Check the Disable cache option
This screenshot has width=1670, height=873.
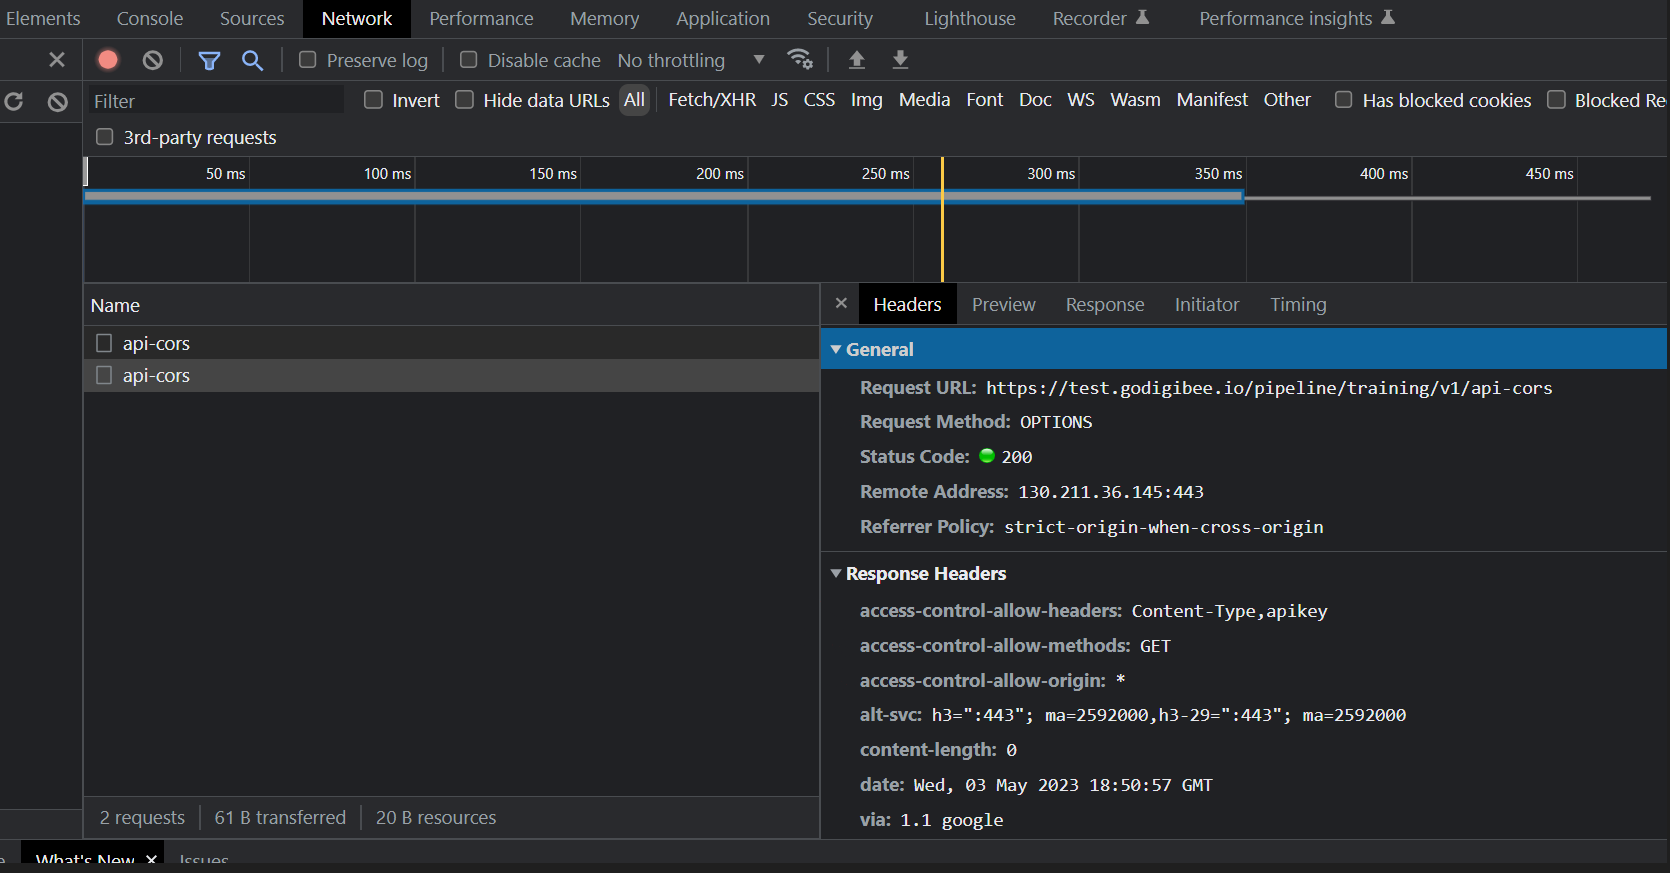coord(468,60)
